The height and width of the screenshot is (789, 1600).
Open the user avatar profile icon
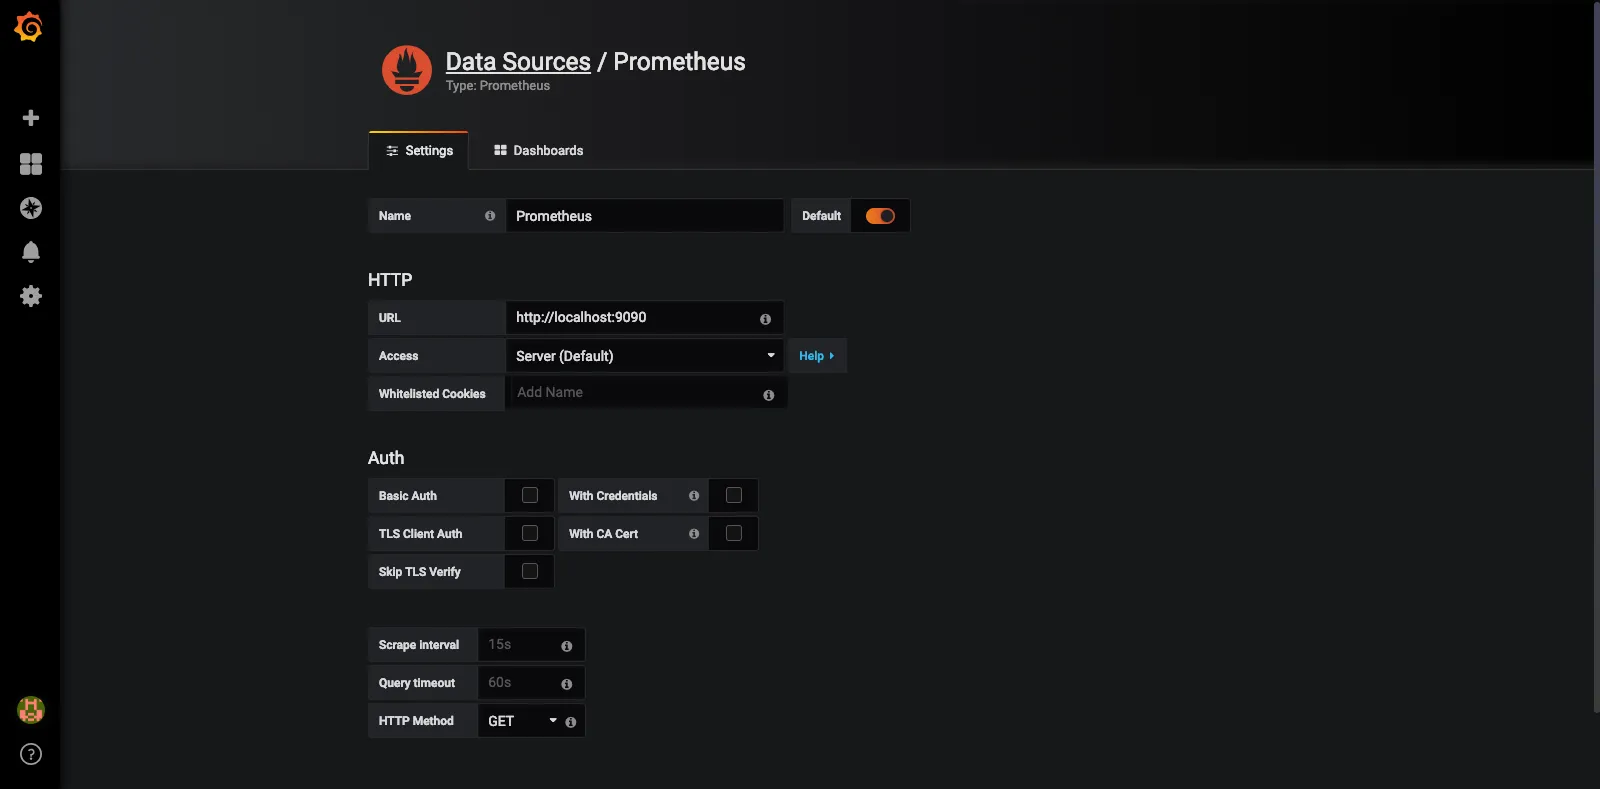pos(31,710)
